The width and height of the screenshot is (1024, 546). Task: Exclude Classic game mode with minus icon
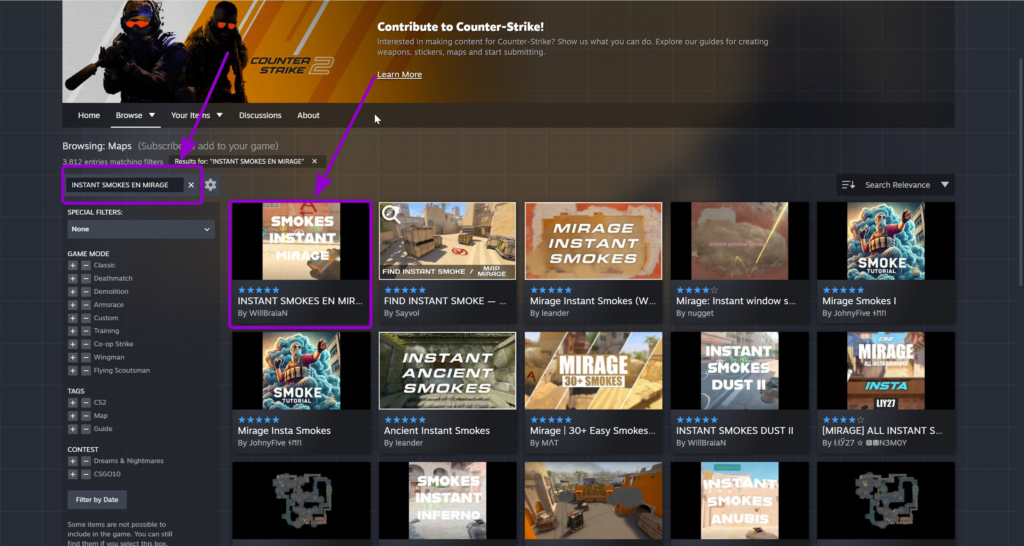(86, 265)
